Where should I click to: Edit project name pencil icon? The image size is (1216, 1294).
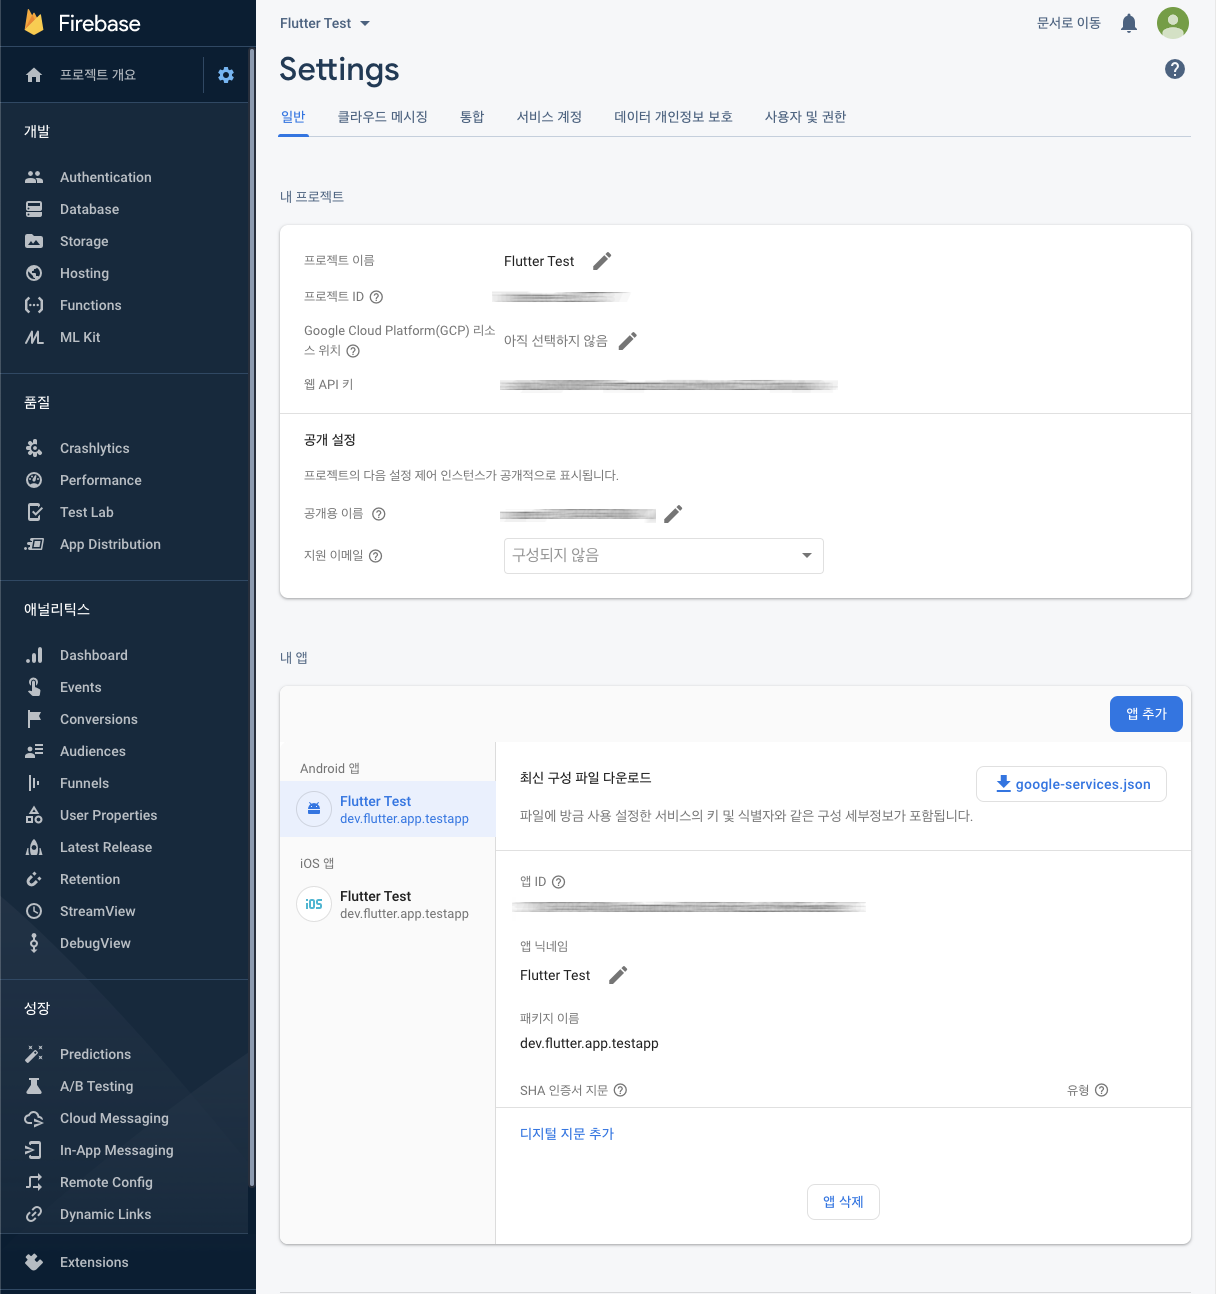click(602, 261)
